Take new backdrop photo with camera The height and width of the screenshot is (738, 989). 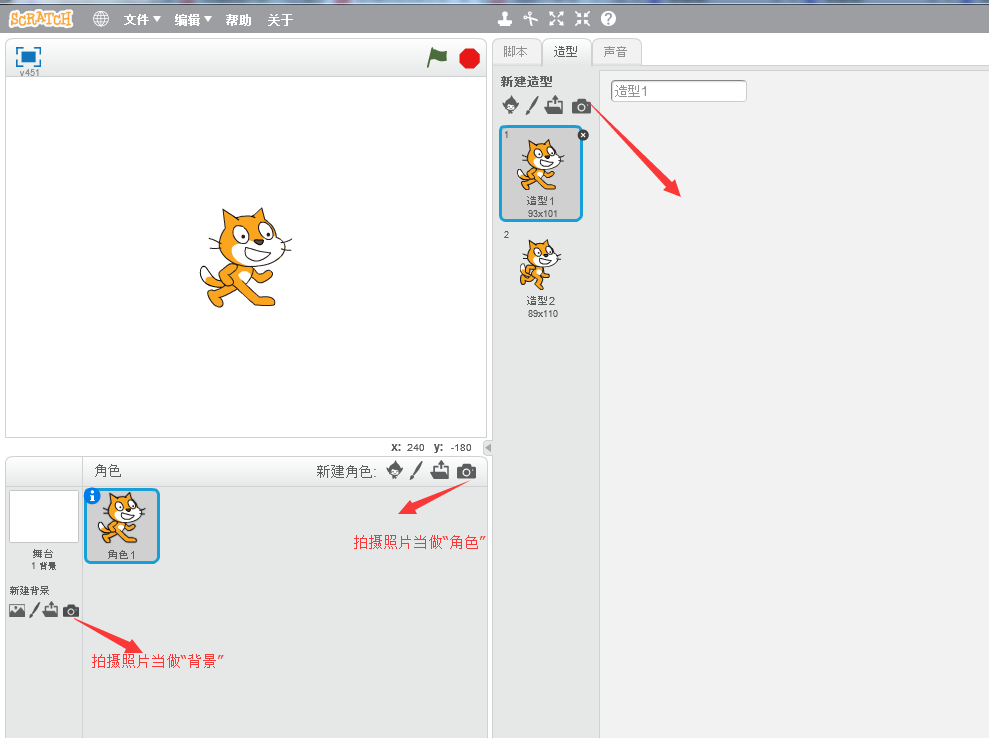coord(71,611)
